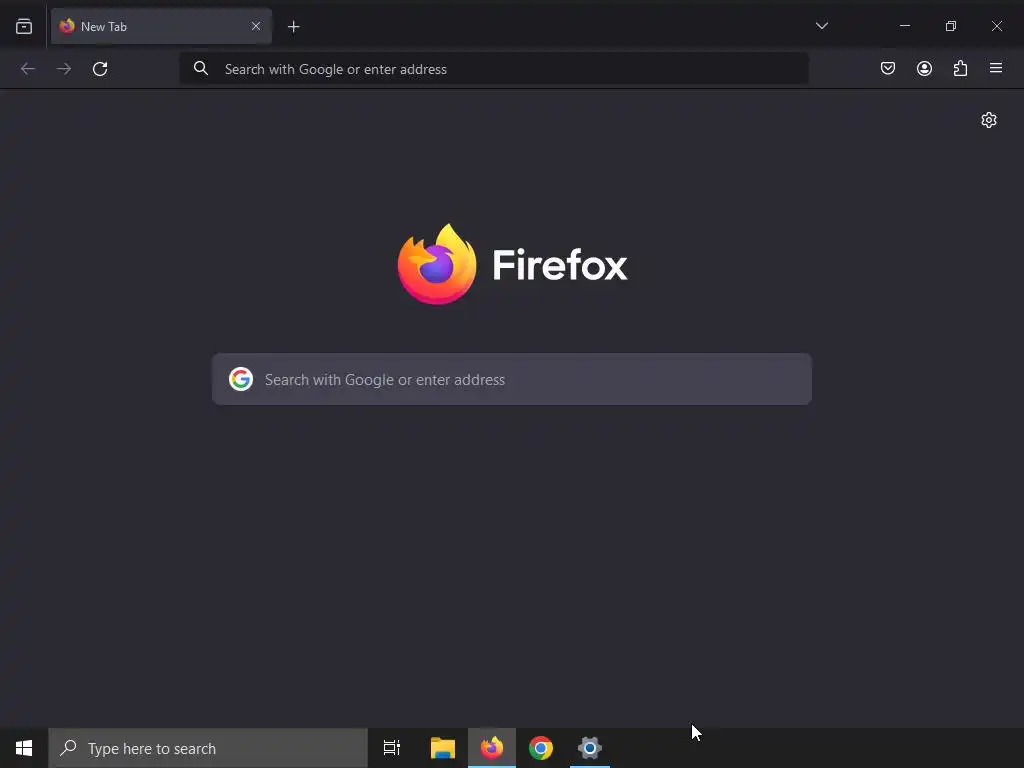Select the New Tab tab

coord(161,26)
